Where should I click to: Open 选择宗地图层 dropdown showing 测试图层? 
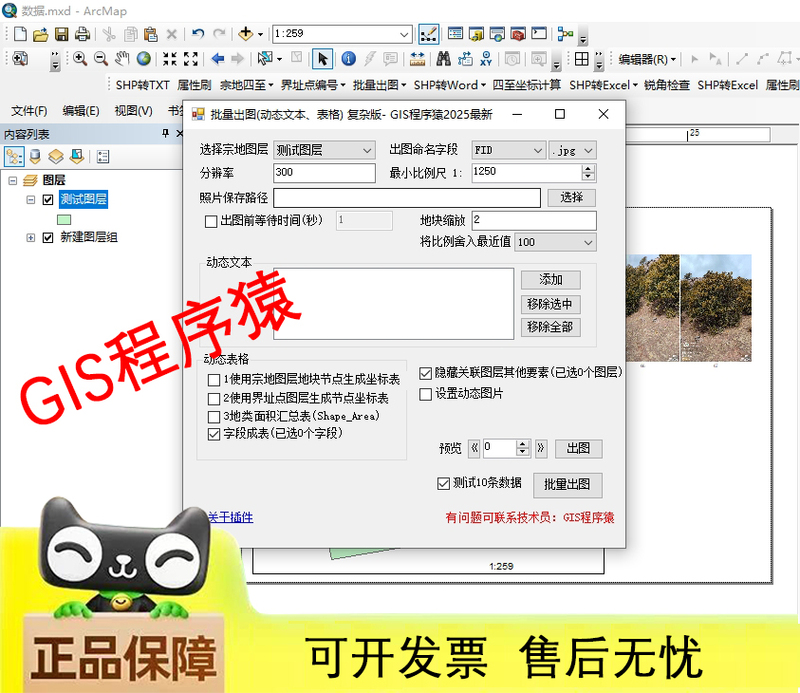324,150
